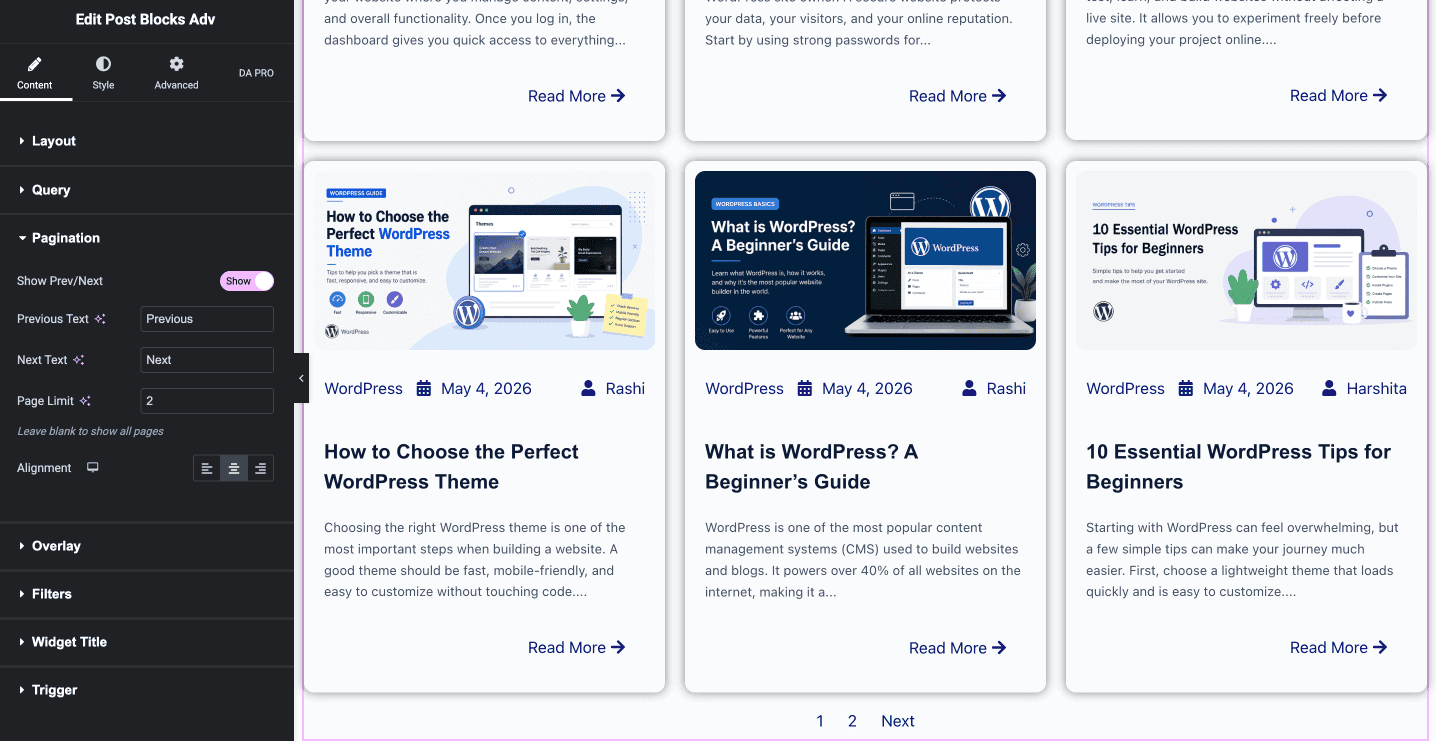The image size is (1436, 741).
Task: Click author icon on What is WordPress post
Action: pyautogui.click(x=969, y=388)
